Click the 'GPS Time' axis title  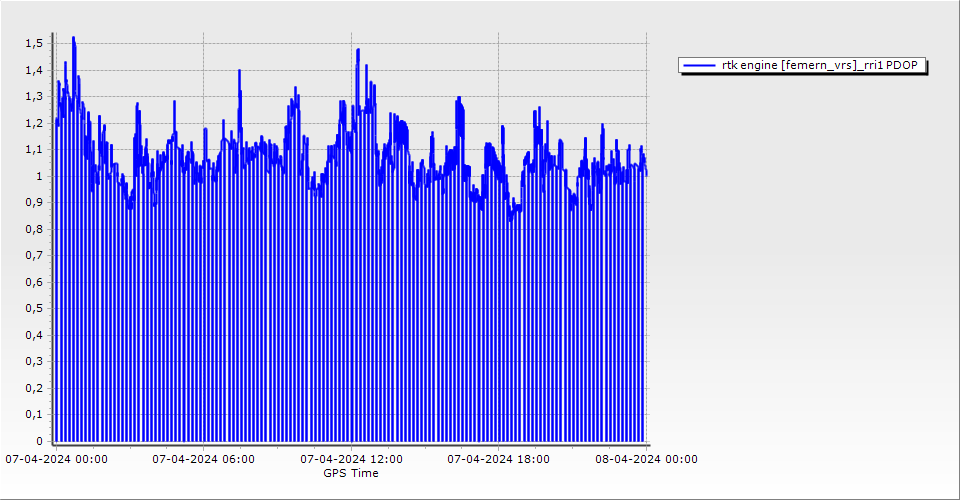point(350,473)
